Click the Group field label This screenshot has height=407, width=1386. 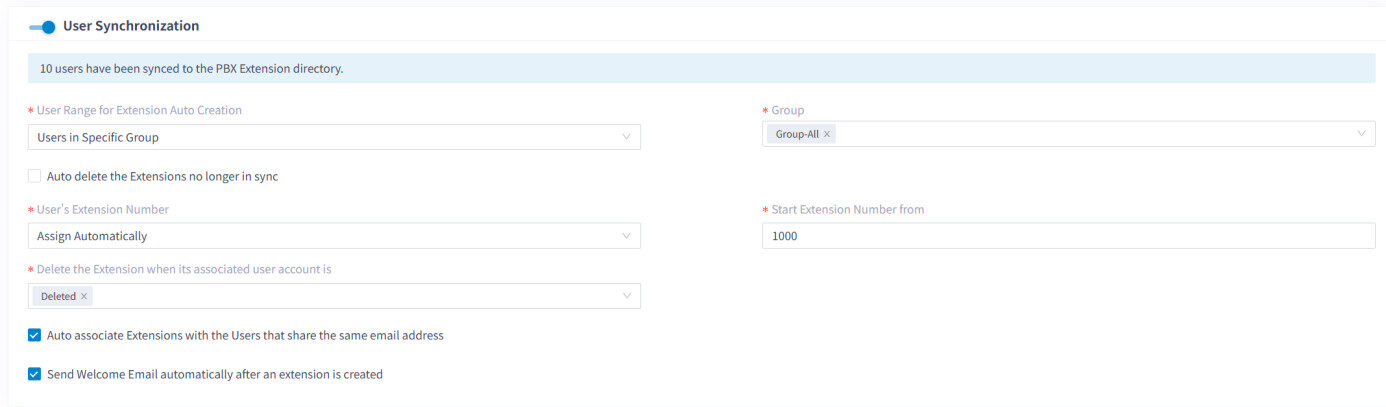[788, 110]
